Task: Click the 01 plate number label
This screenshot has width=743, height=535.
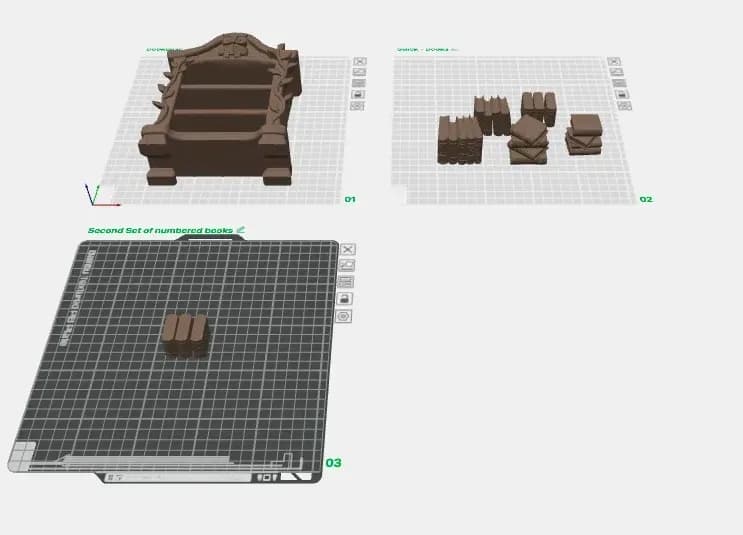Action: coord(350,199)
